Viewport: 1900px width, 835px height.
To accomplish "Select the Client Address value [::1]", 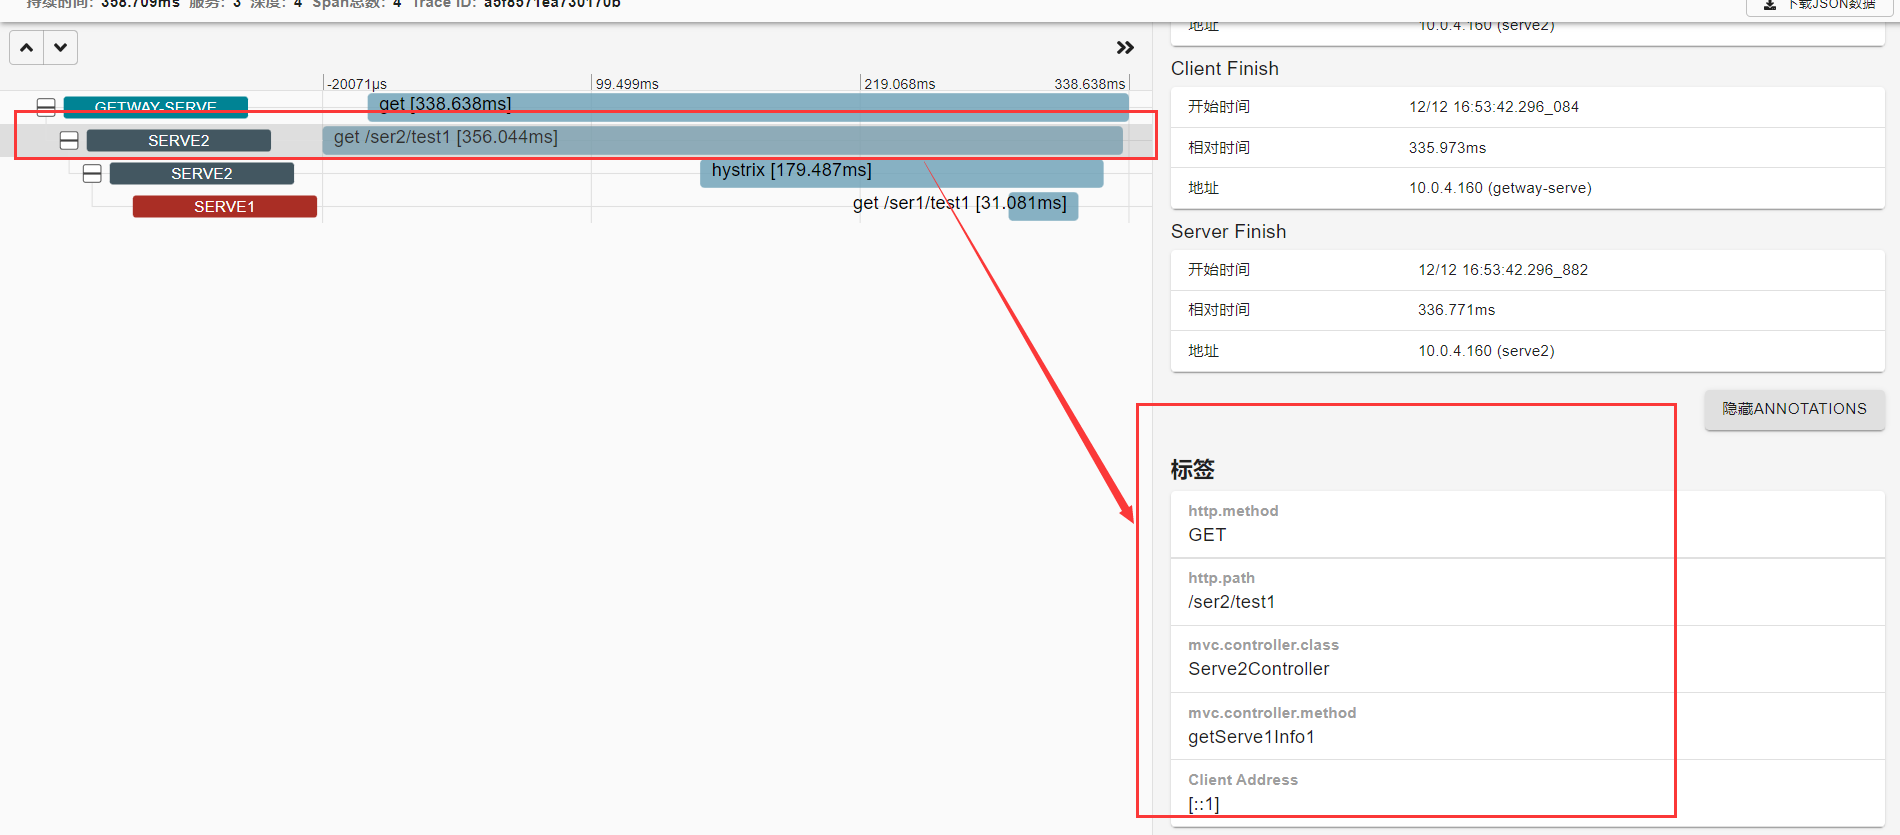I will (x=1203, y=804).
